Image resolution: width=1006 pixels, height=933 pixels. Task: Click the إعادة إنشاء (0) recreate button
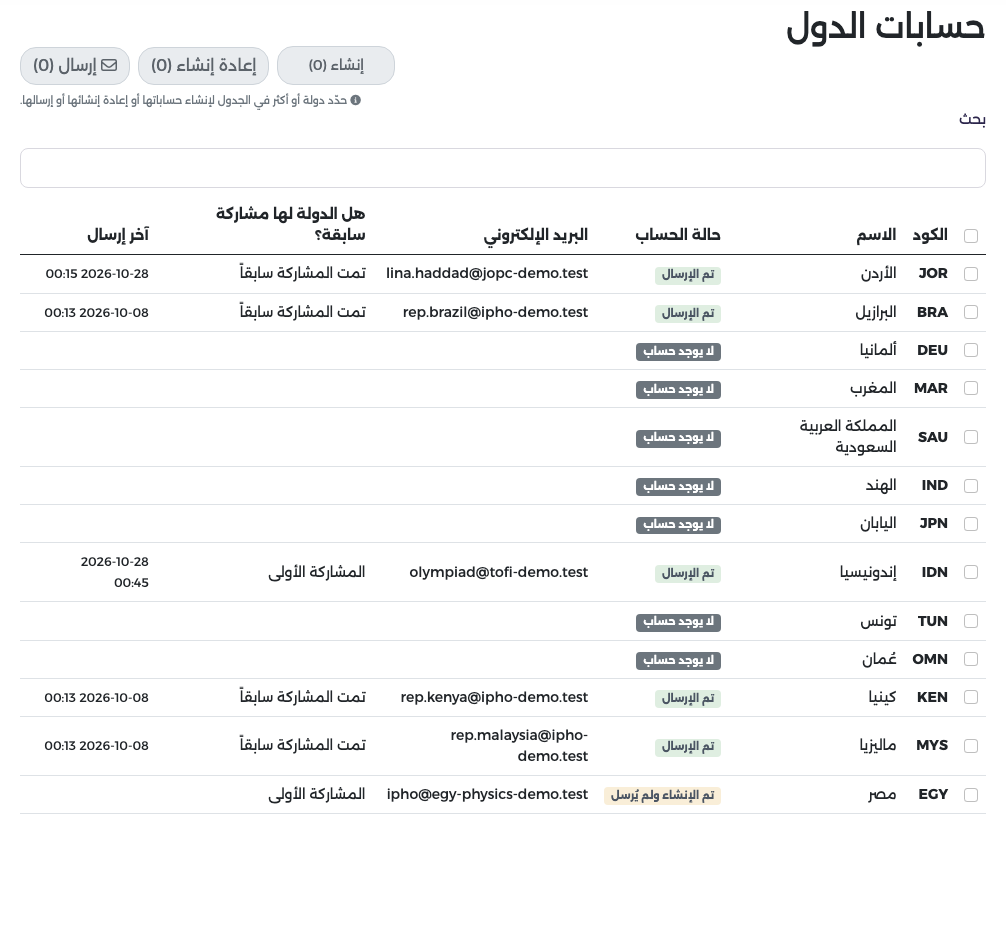click(203, 65)
